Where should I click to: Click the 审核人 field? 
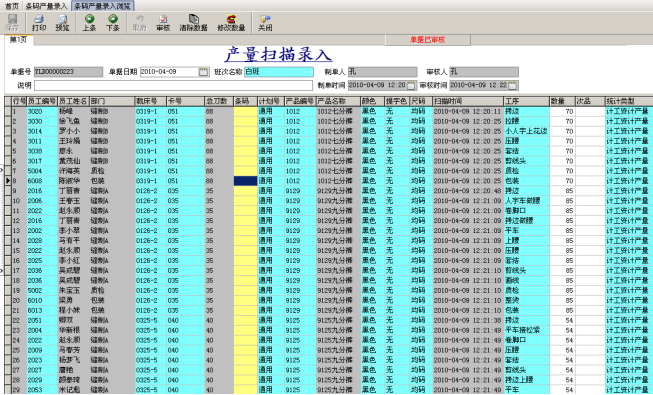click(x=484, y=72)
